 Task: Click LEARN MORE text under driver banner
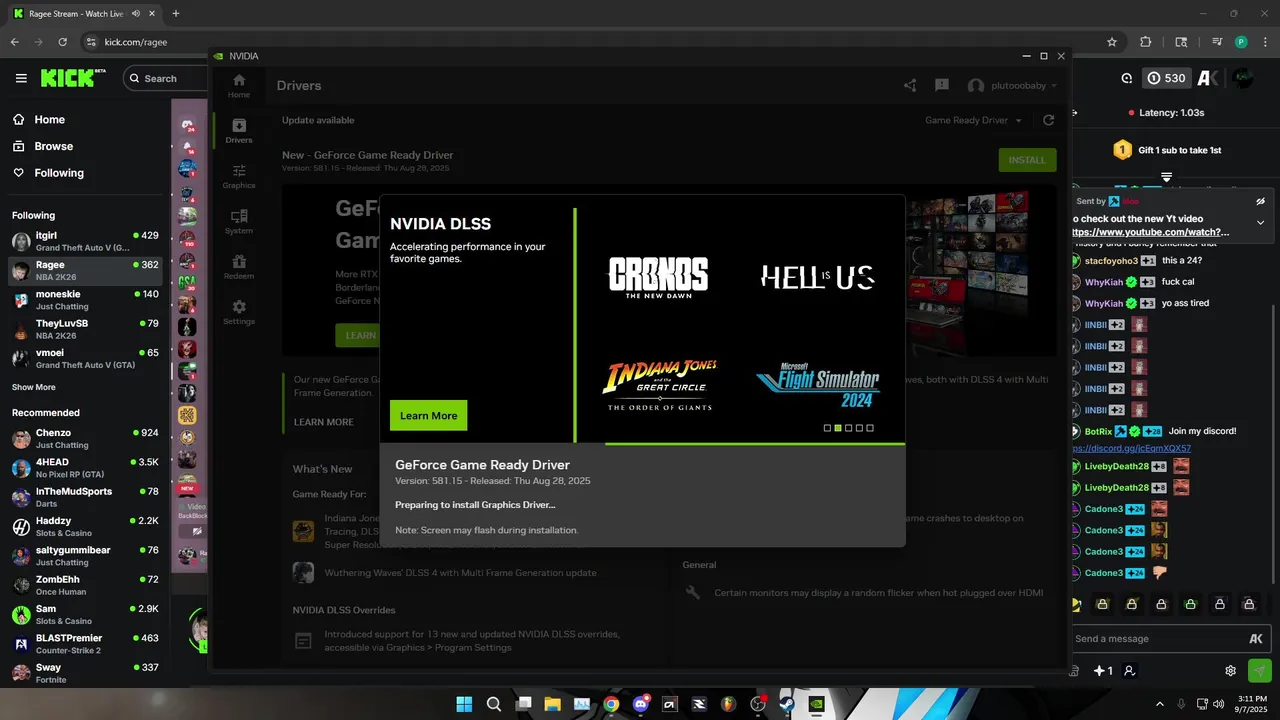323,422
